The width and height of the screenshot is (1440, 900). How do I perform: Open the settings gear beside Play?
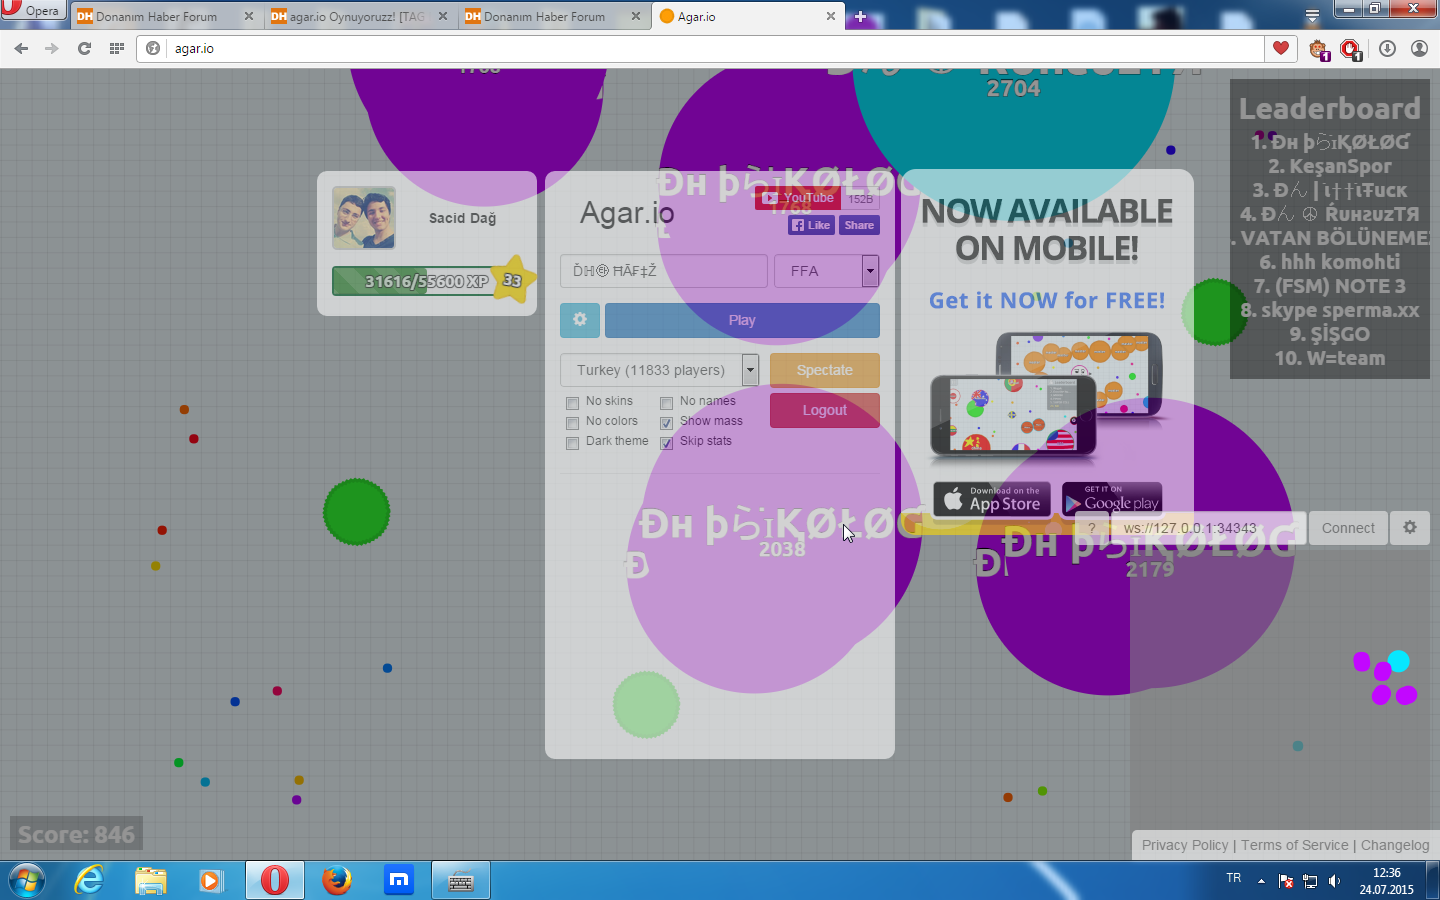(x=580, y=320)
